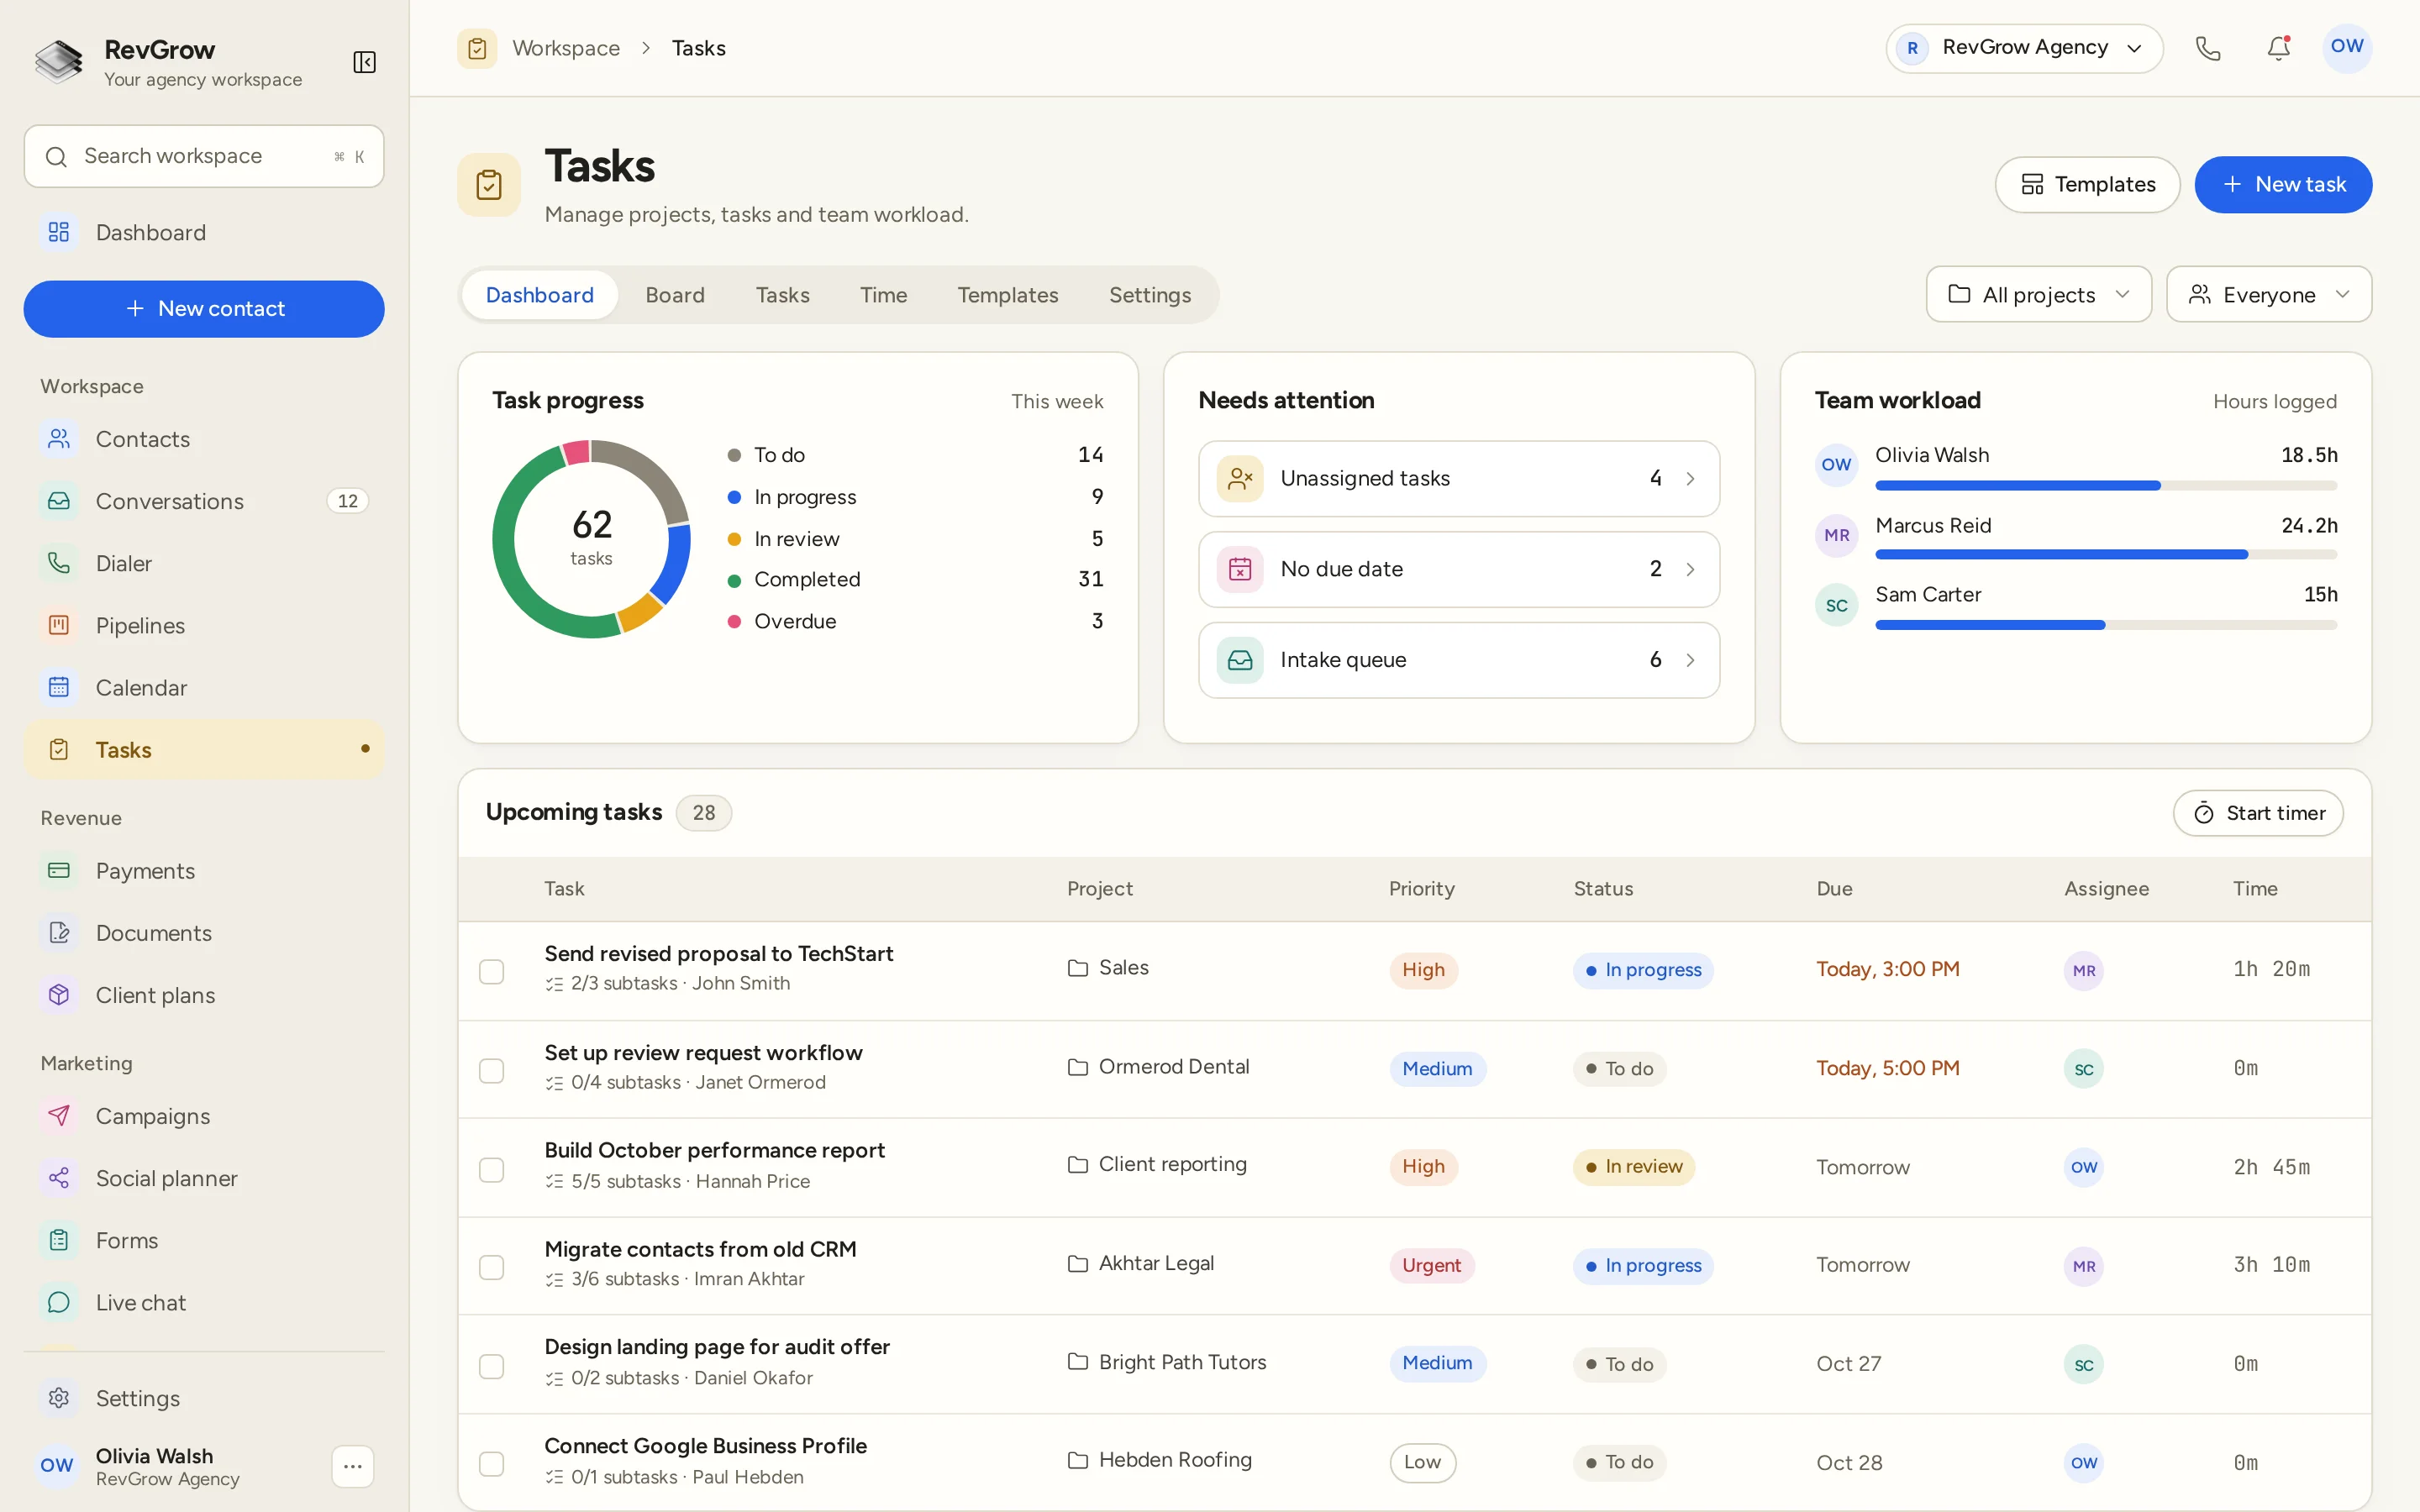The width and height of the screenshot is (2420, 1512).
Task: Expand the Everyone assignee filter
Action: [2268, 294]
